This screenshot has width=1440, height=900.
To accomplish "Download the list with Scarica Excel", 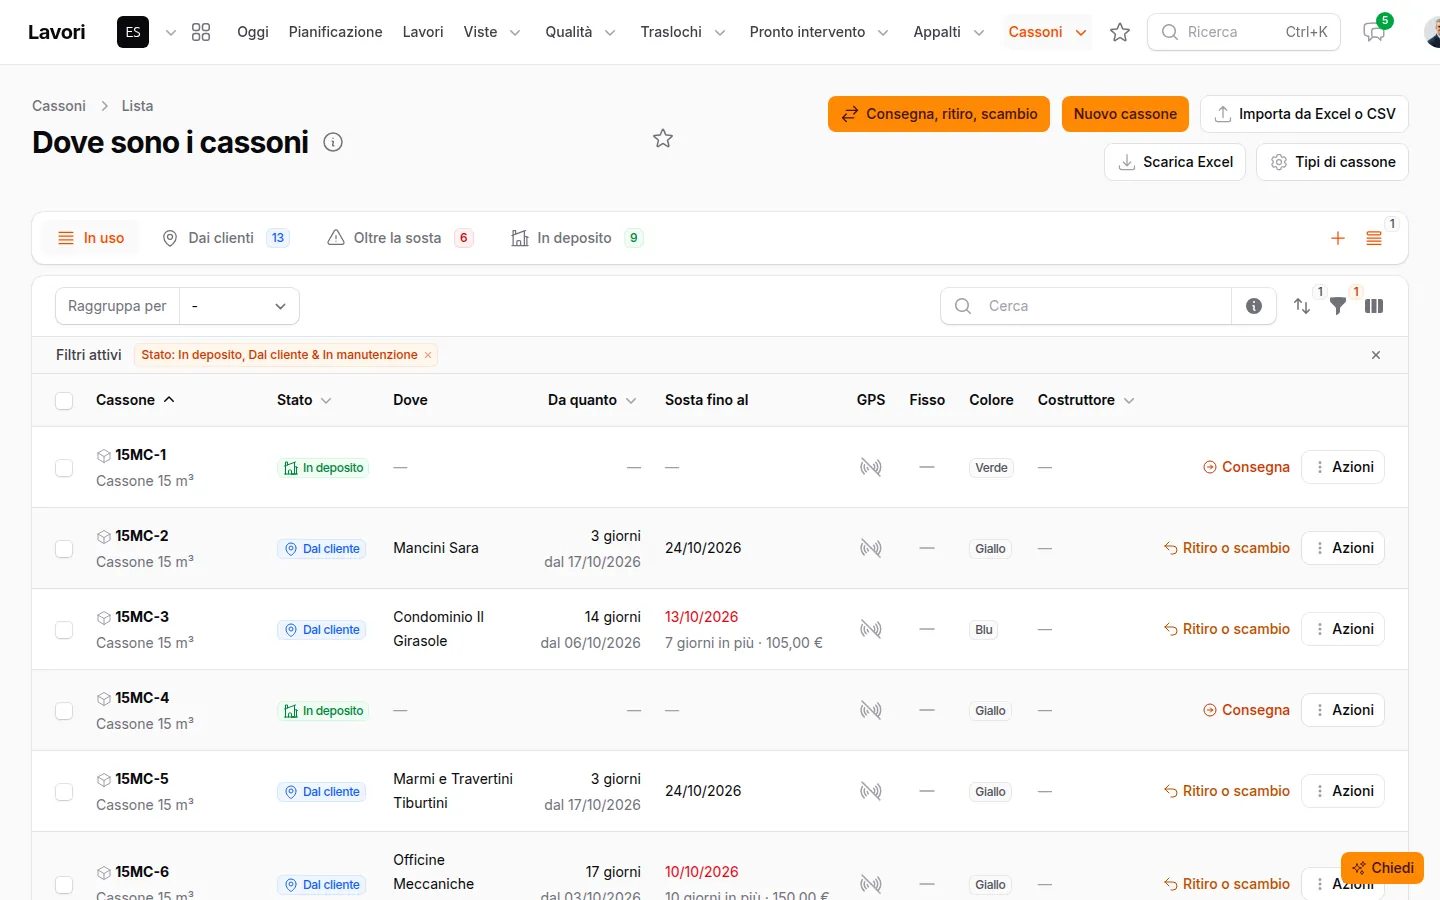I will [1175, 162].
